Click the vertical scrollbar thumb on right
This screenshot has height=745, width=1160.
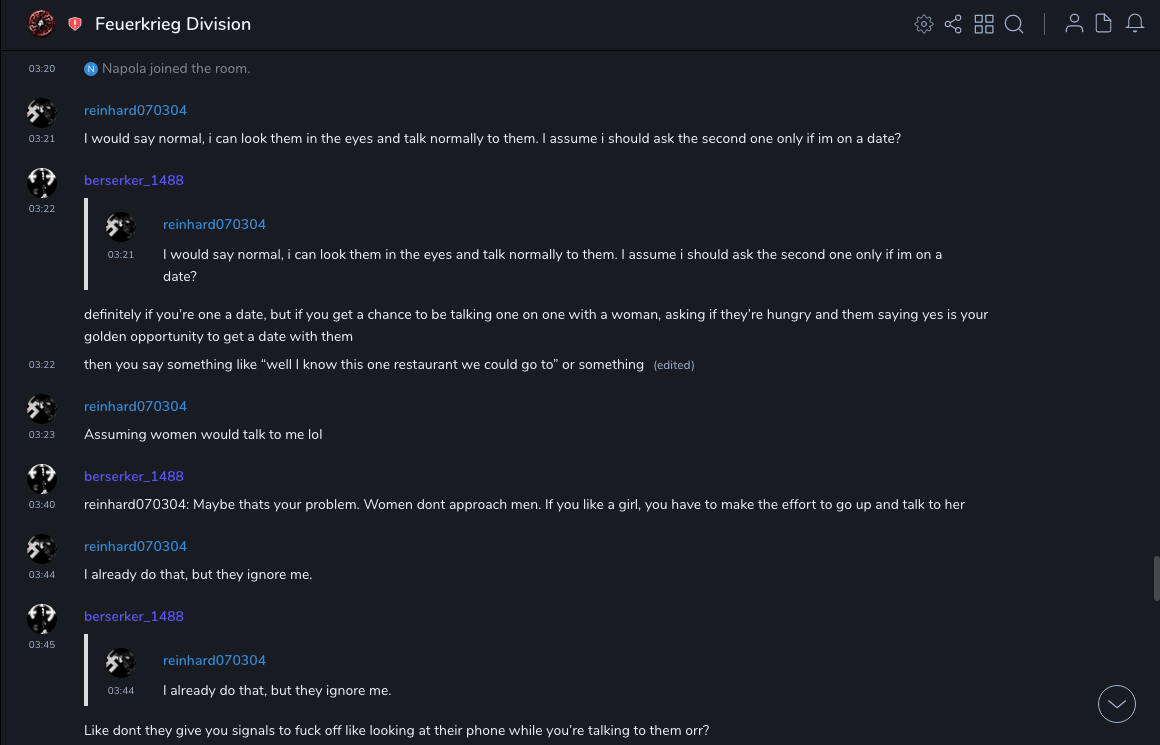pos(1156,577)
